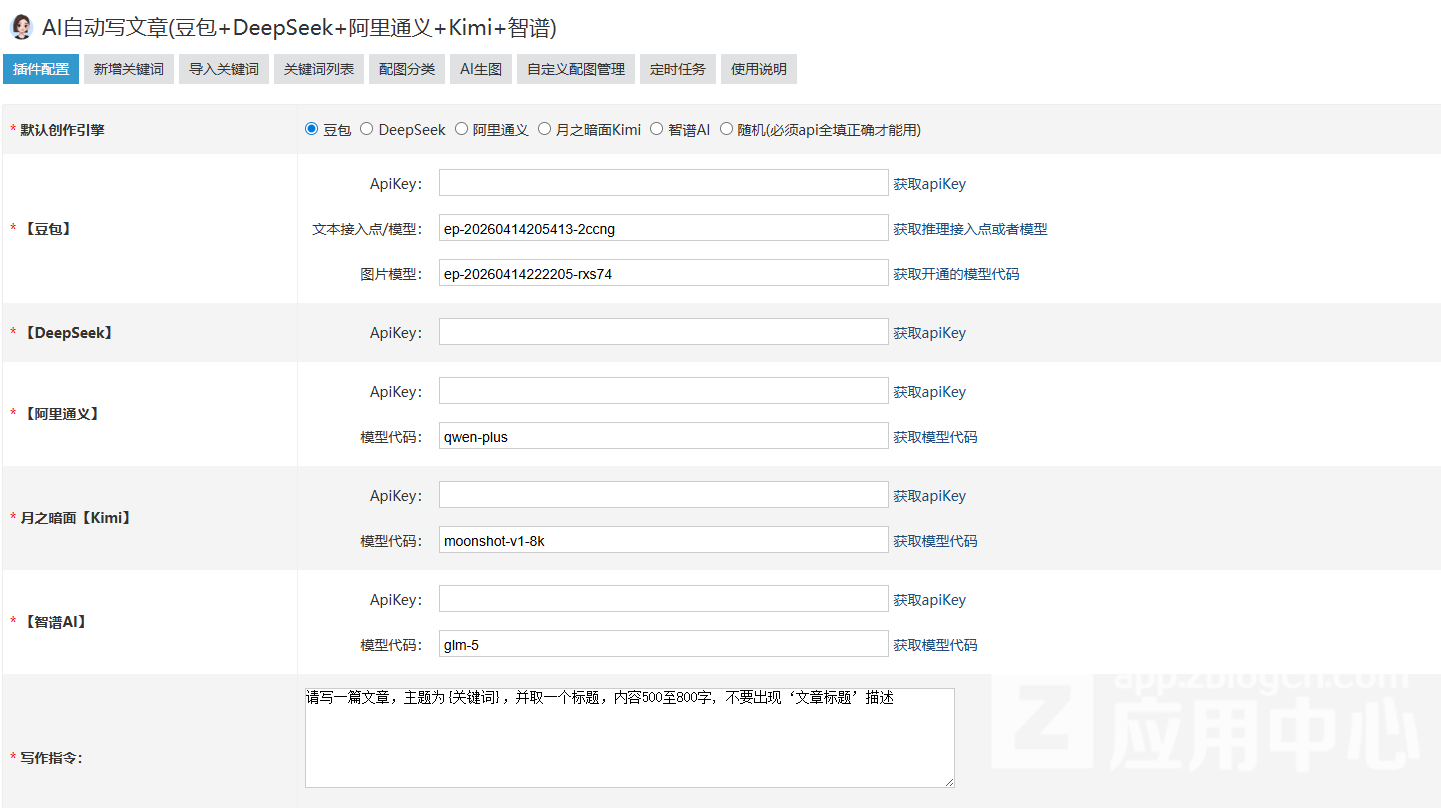Go to the 自定义配图管理 tab
The height and width of the screenshot is (808, 1441).
point(576,69)
